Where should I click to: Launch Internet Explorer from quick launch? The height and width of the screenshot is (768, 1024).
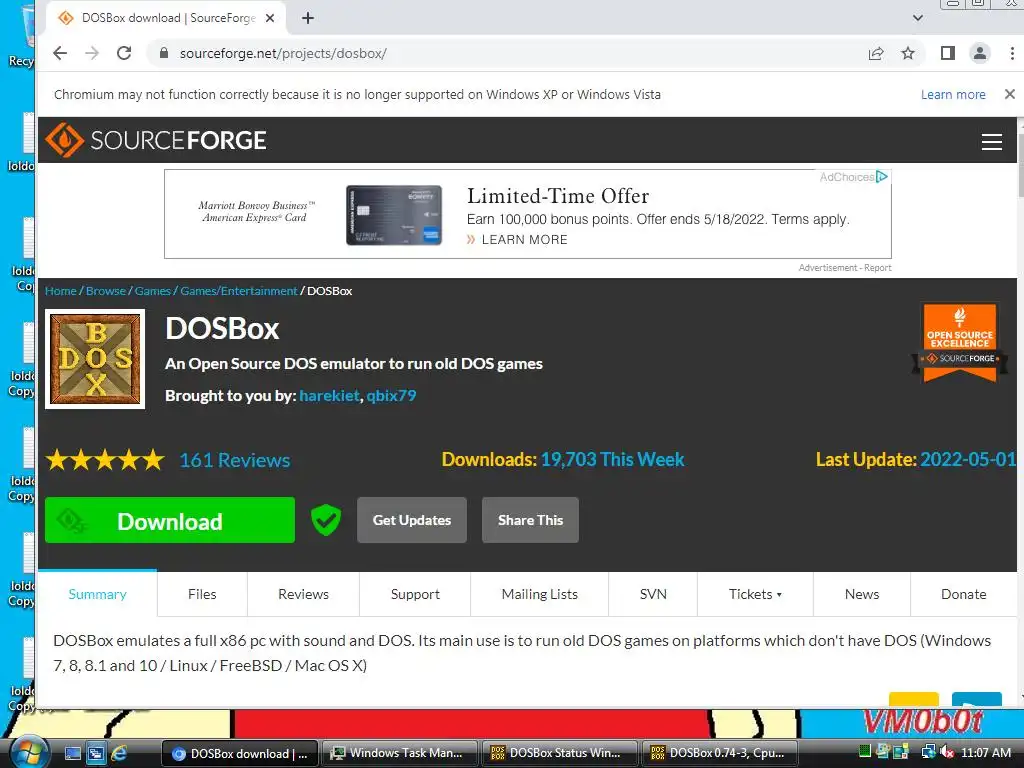pyautogui.click(x=120, y=753)
